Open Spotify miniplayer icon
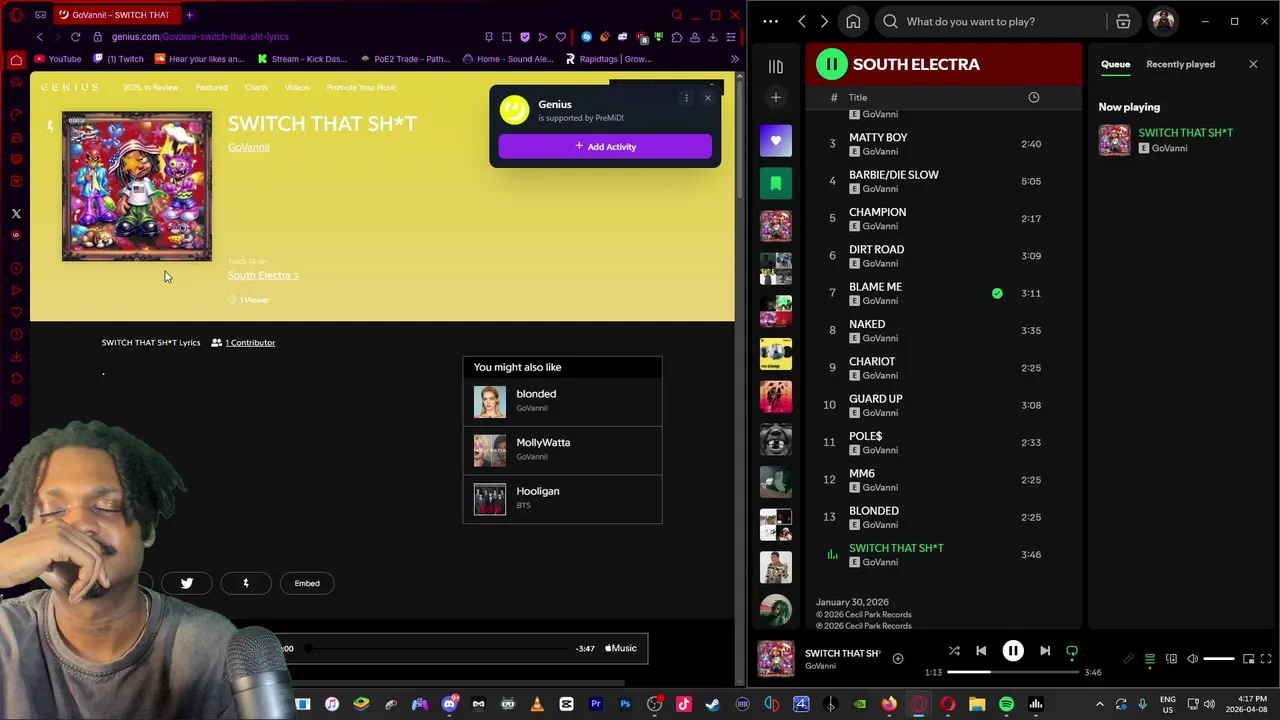 click(1246, 659)
